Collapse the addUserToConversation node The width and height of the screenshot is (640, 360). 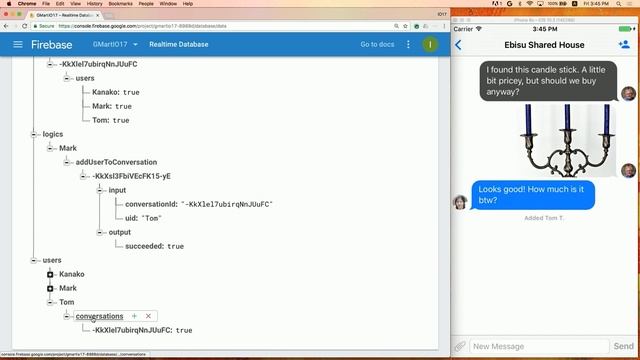[x=66, y=162]
